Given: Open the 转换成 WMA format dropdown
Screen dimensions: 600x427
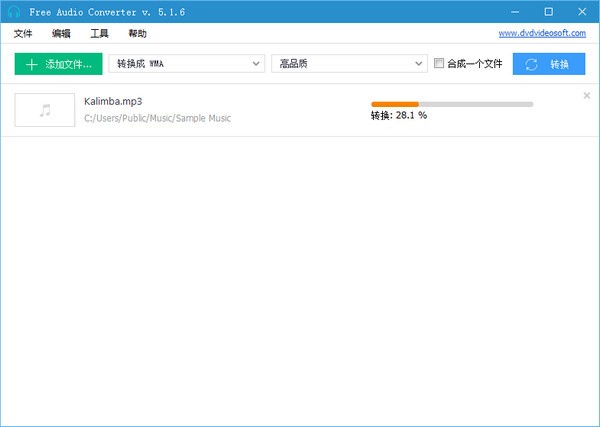Looking at the screenshot, I should [x=185, y=64].
